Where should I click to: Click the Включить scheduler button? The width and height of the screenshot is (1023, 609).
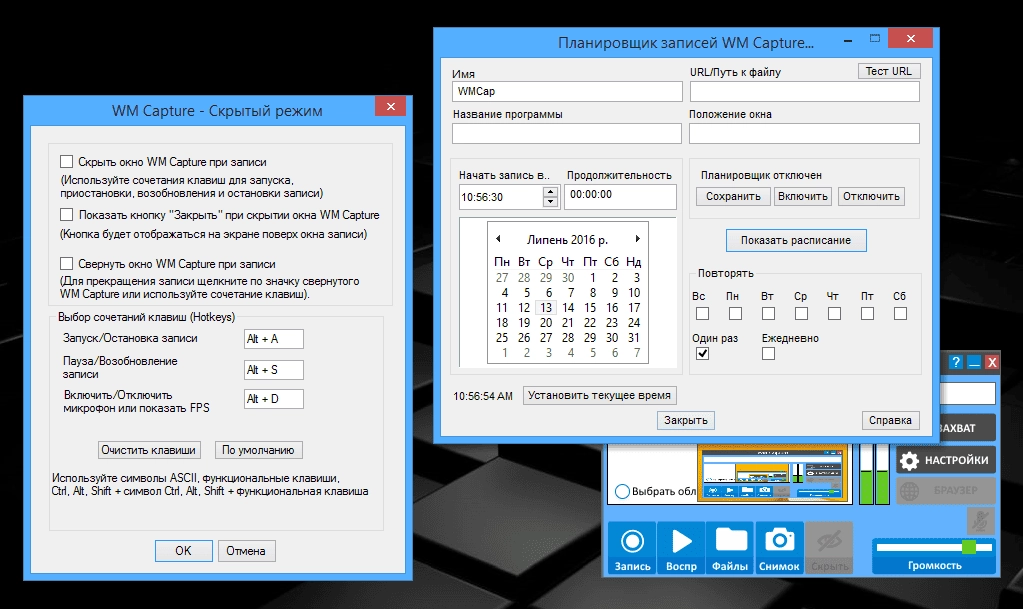[802, 196]
